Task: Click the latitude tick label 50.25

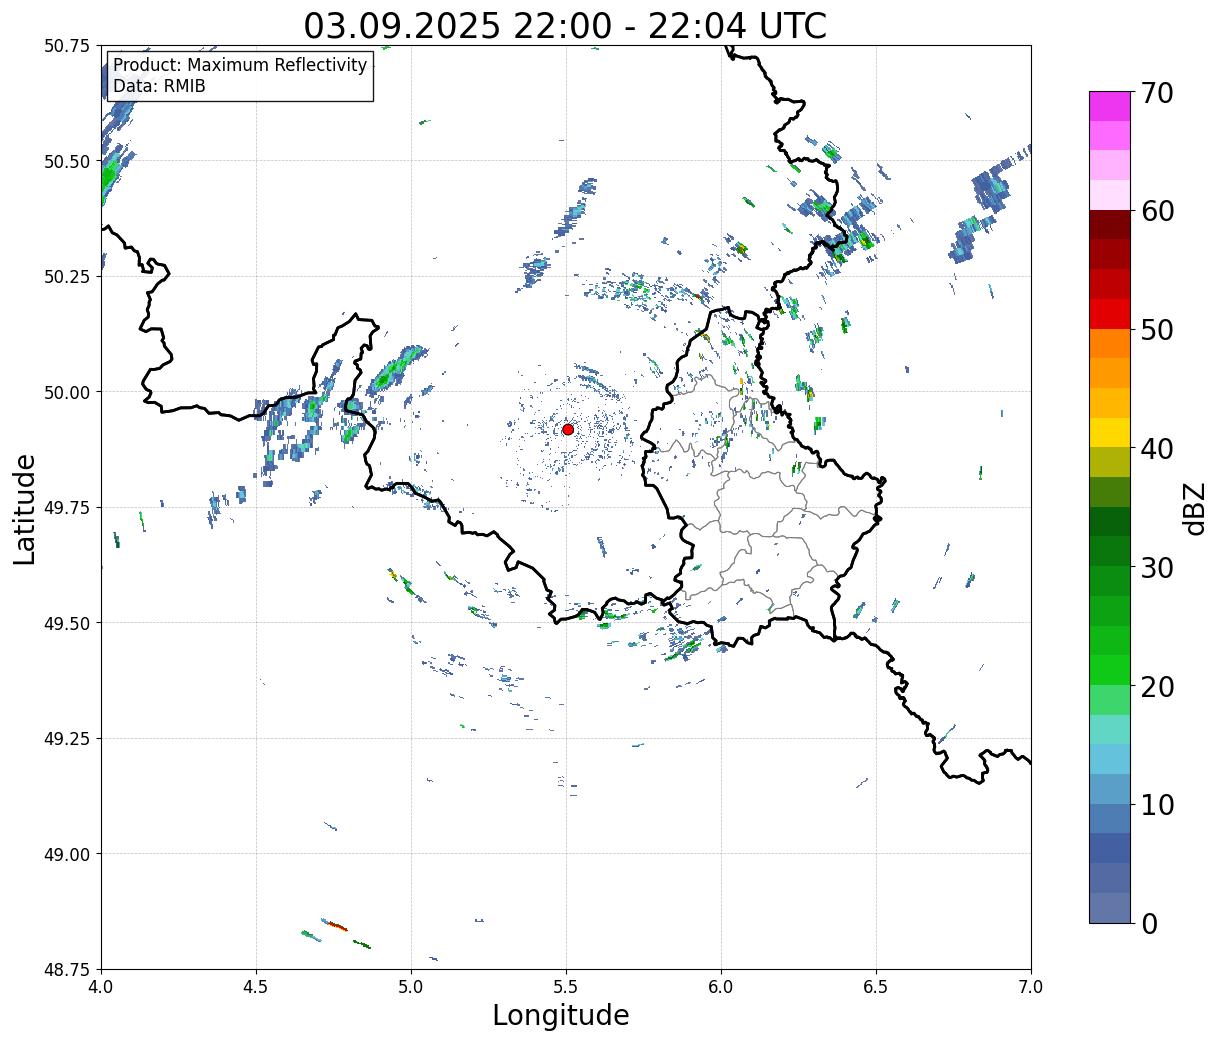Action: click(67, 277)
